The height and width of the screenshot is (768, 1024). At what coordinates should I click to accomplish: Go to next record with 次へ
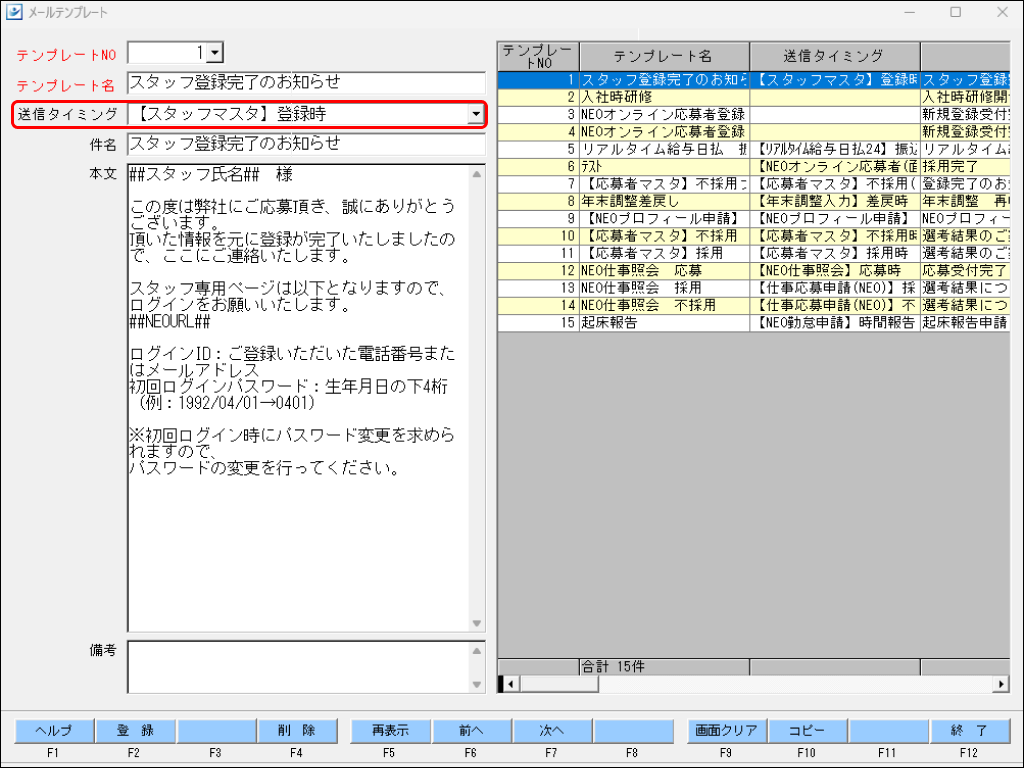click(552, 731)
